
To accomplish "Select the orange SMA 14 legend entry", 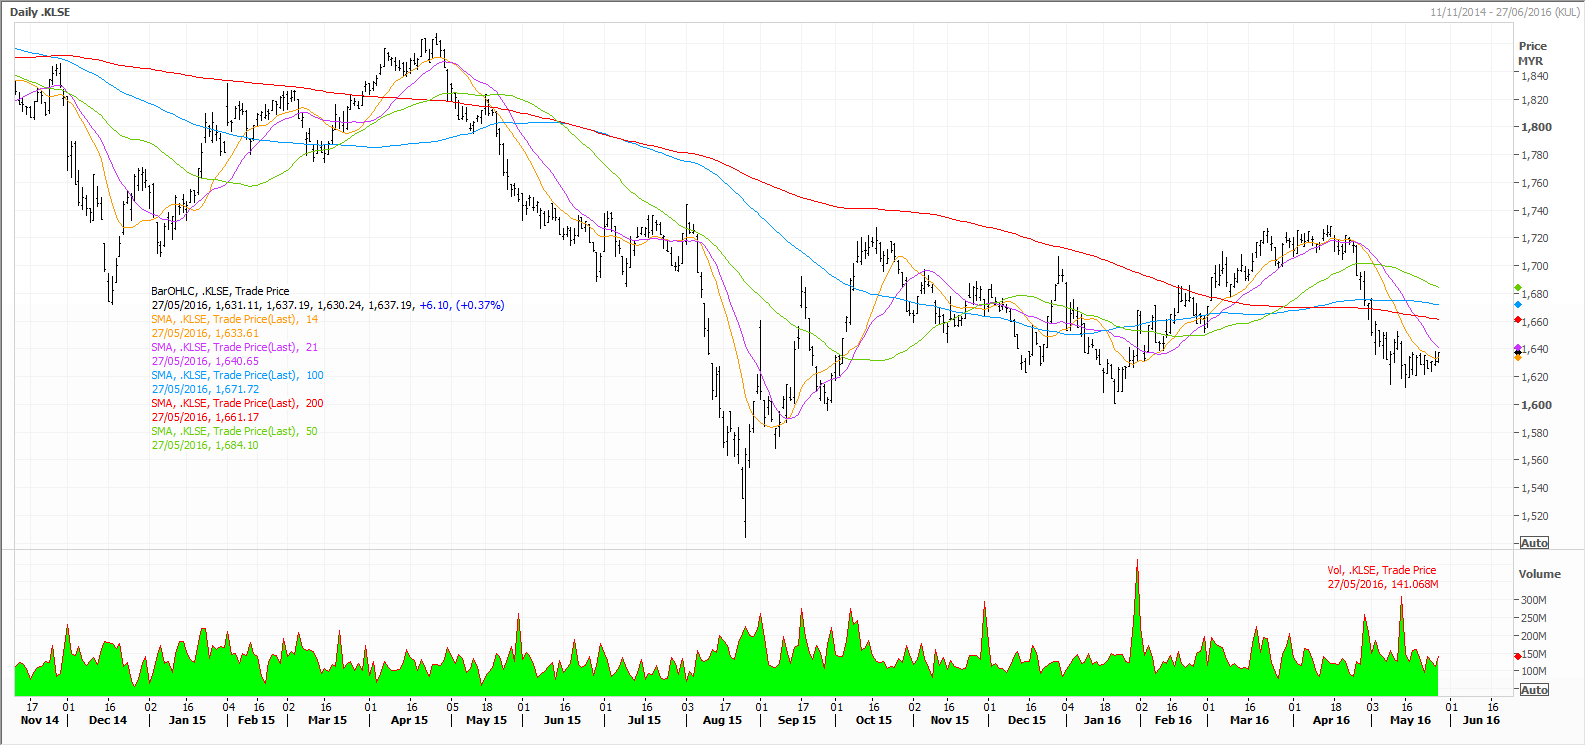I will pos(234,319).
